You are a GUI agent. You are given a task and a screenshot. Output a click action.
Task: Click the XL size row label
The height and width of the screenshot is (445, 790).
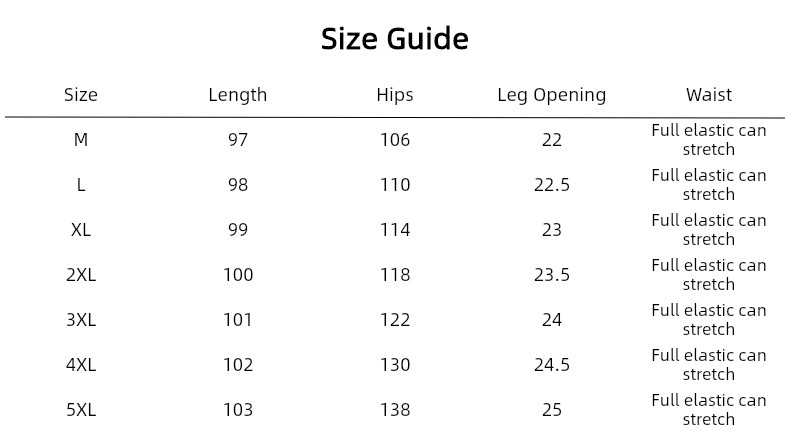click(81, 230)
